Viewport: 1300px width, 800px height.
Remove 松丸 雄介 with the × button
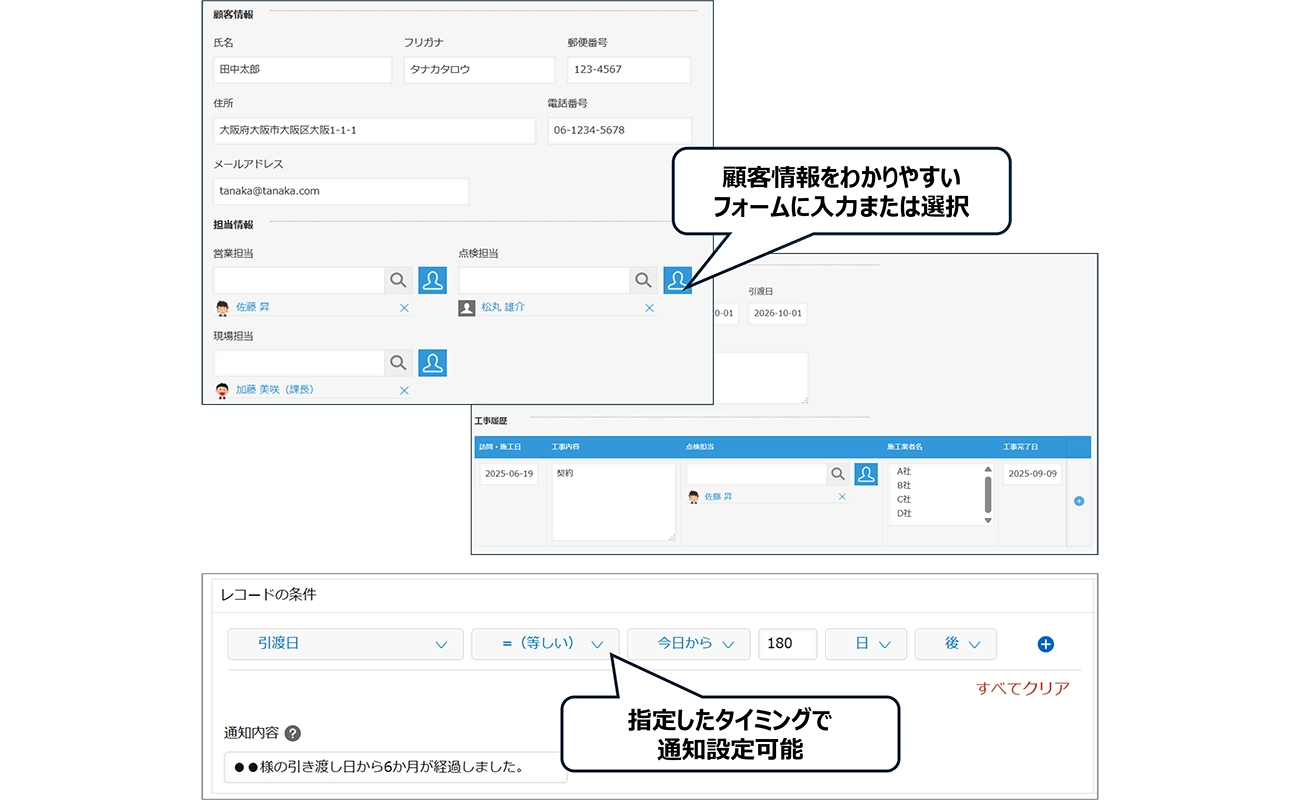(x=649, y=307)
